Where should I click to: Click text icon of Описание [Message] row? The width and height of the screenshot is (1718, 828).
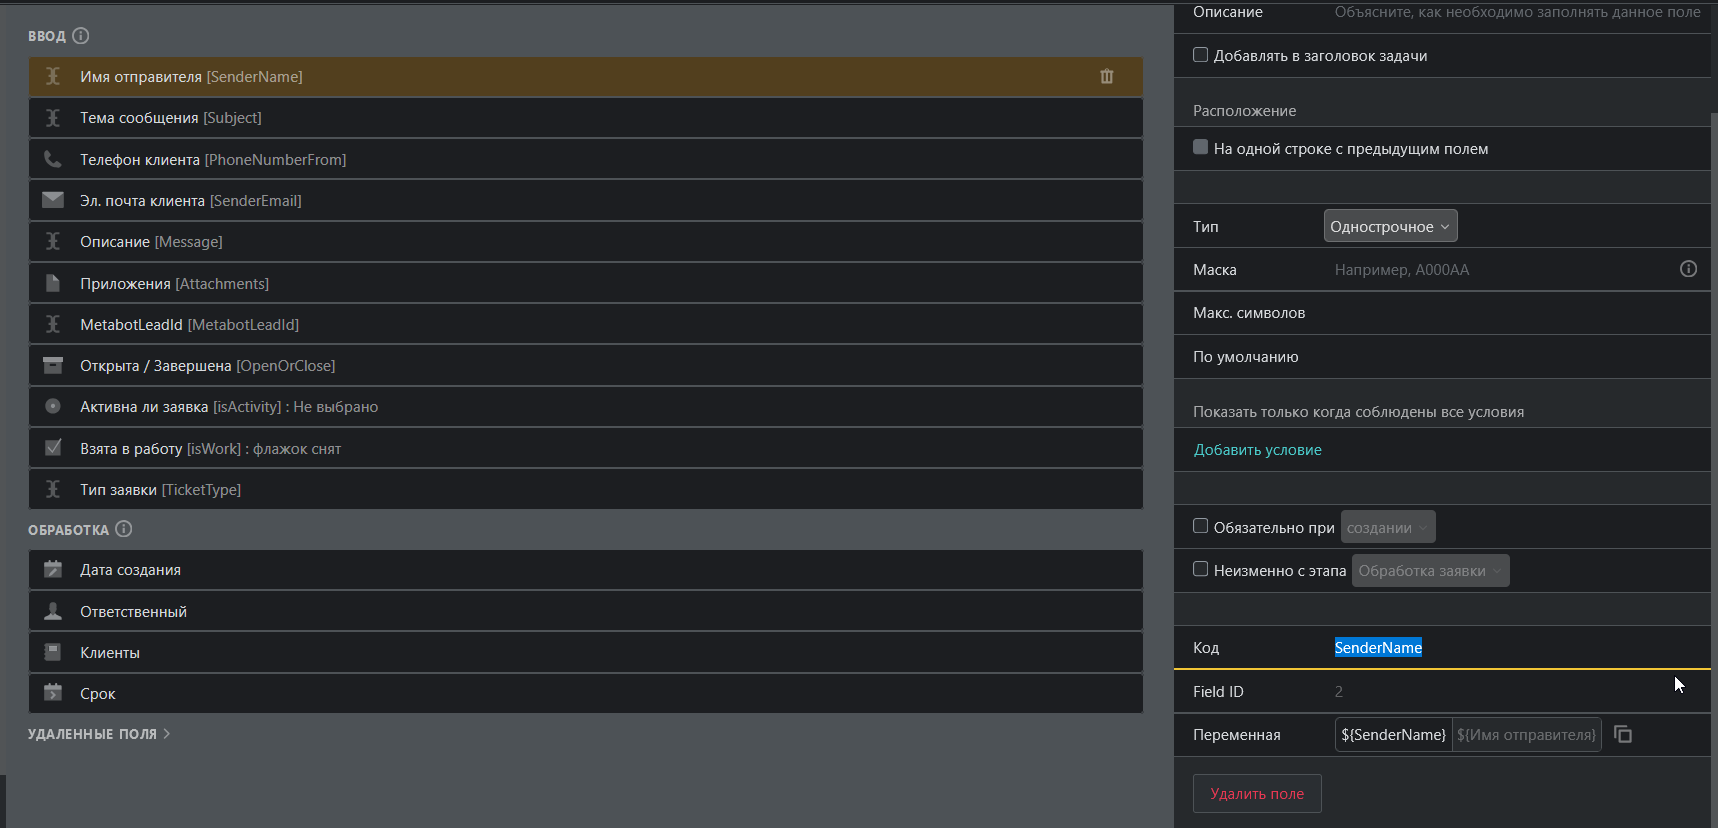point(53,242)
